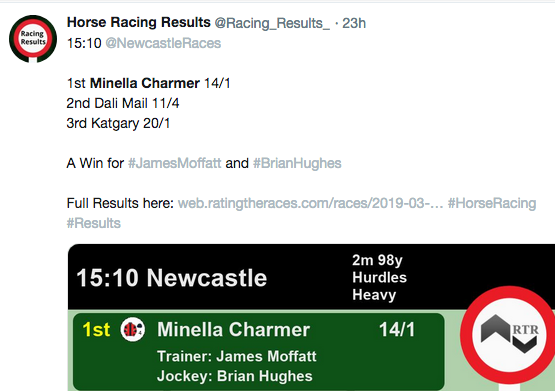Click the 2nd Dali Mail 11/4 line

pos(123,103)
